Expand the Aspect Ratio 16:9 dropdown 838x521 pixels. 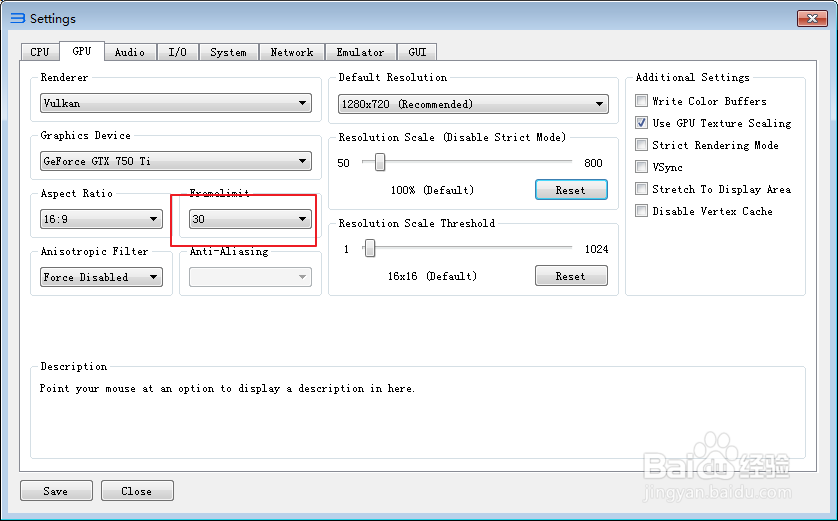click(x=102, y=219)
